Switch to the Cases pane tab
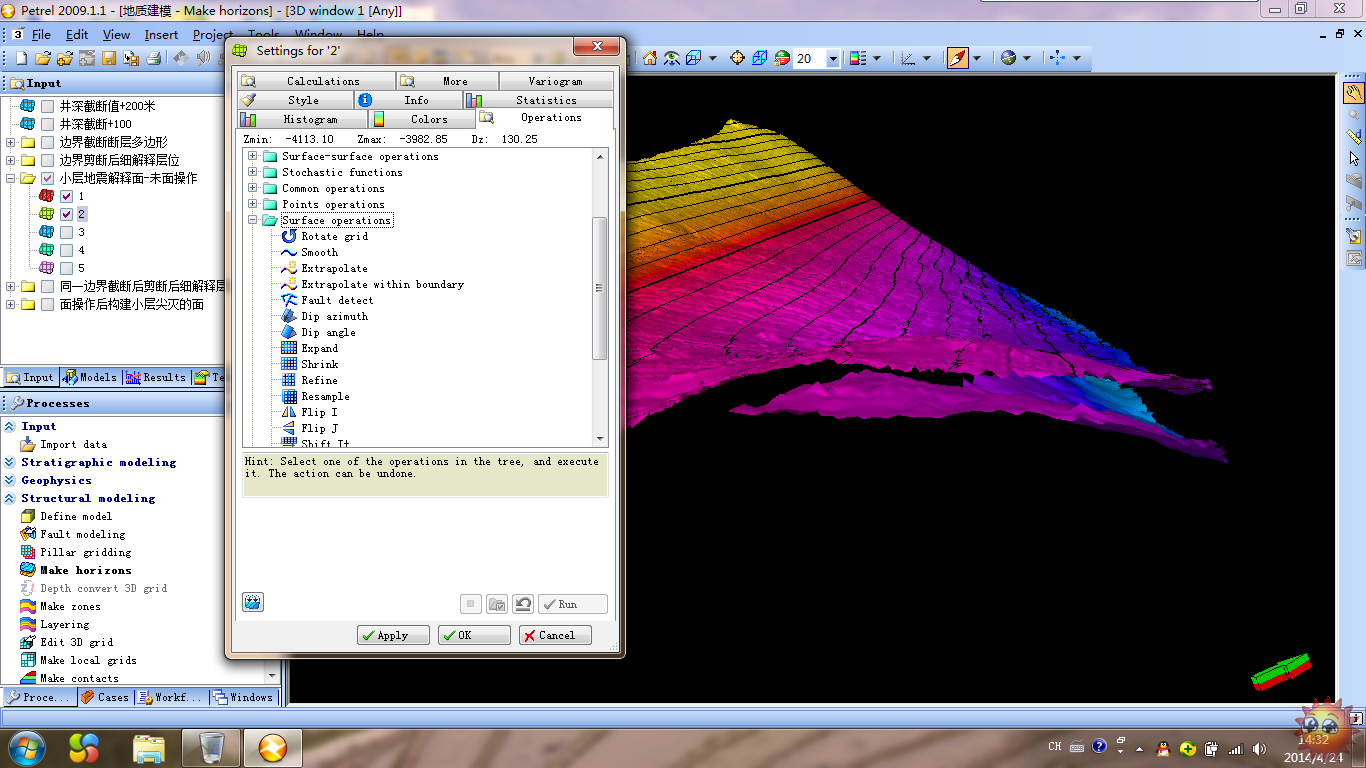This screenshot has height=768, width=1366. click(105, 697)
